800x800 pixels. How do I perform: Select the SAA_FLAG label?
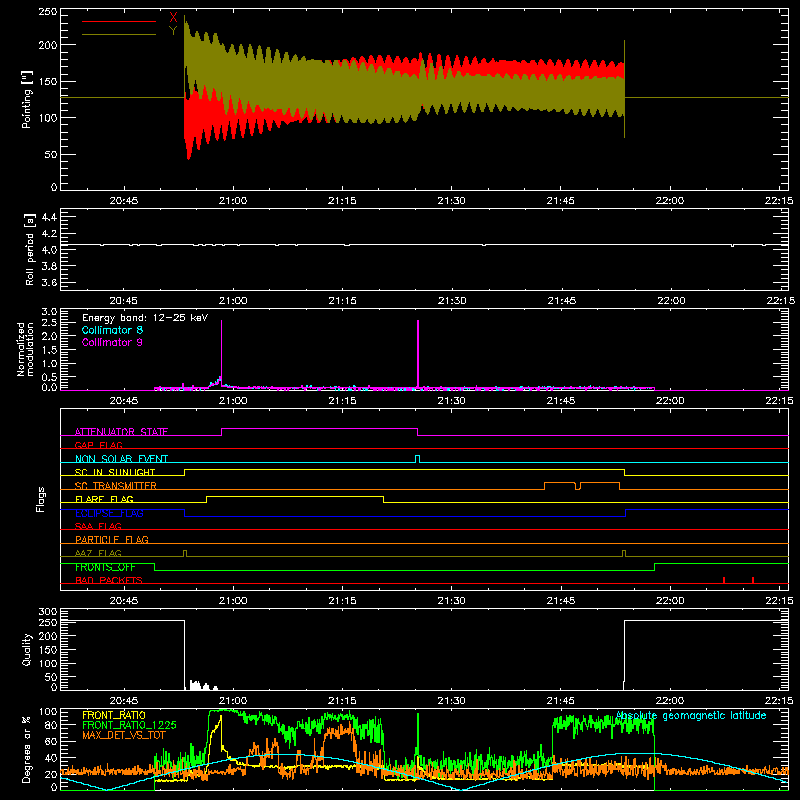(x=98, y=526)
